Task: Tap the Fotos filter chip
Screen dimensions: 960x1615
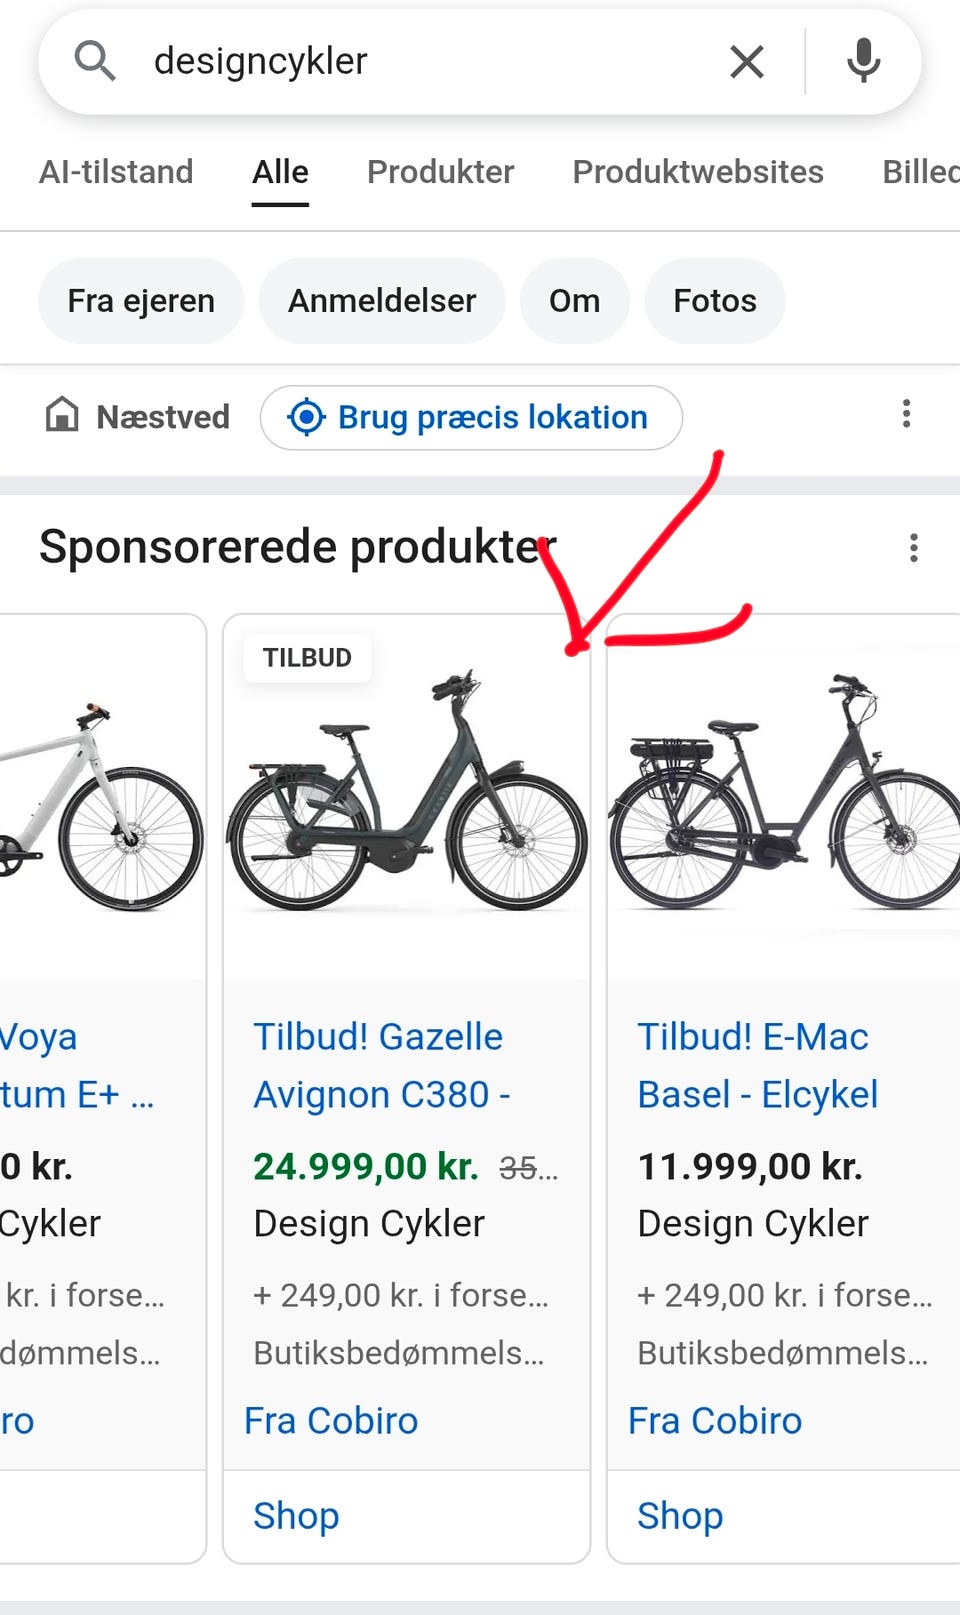Action: [x=715, y=301]
